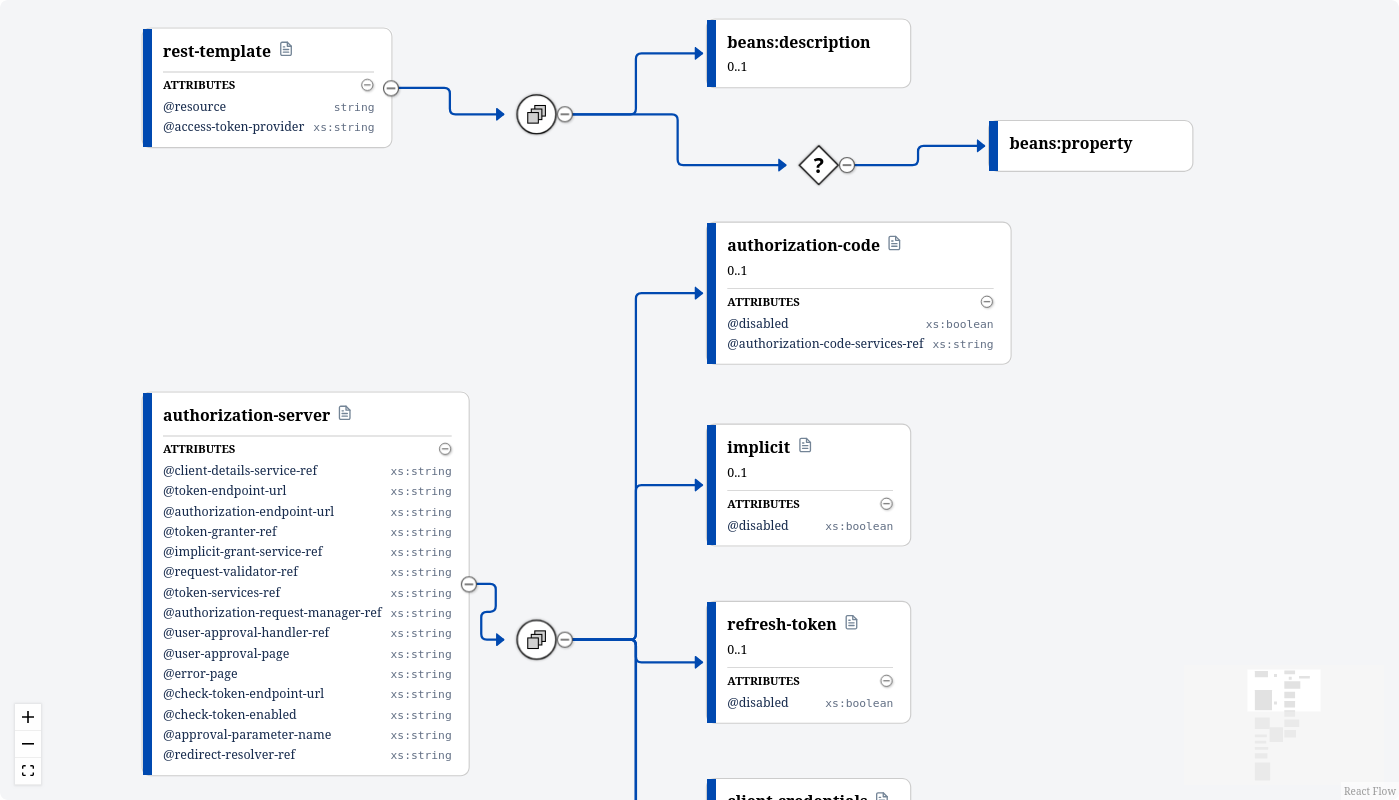Collapse the branch after the choice diamond

point(847,165)
